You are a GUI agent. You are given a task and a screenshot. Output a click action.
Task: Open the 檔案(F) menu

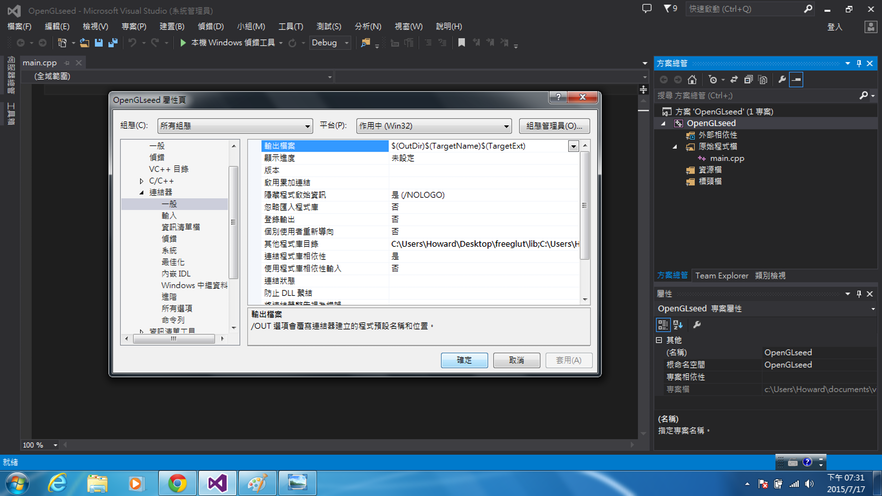[19, 26]
